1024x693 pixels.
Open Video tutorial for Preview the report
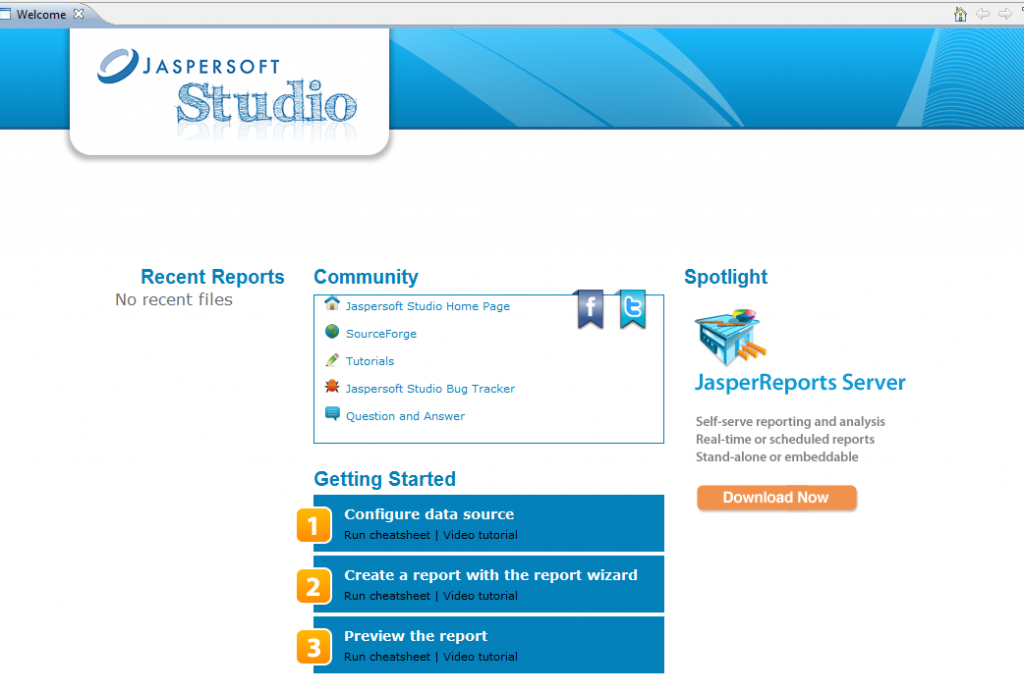pyautogui.click(x=480, y=656)
